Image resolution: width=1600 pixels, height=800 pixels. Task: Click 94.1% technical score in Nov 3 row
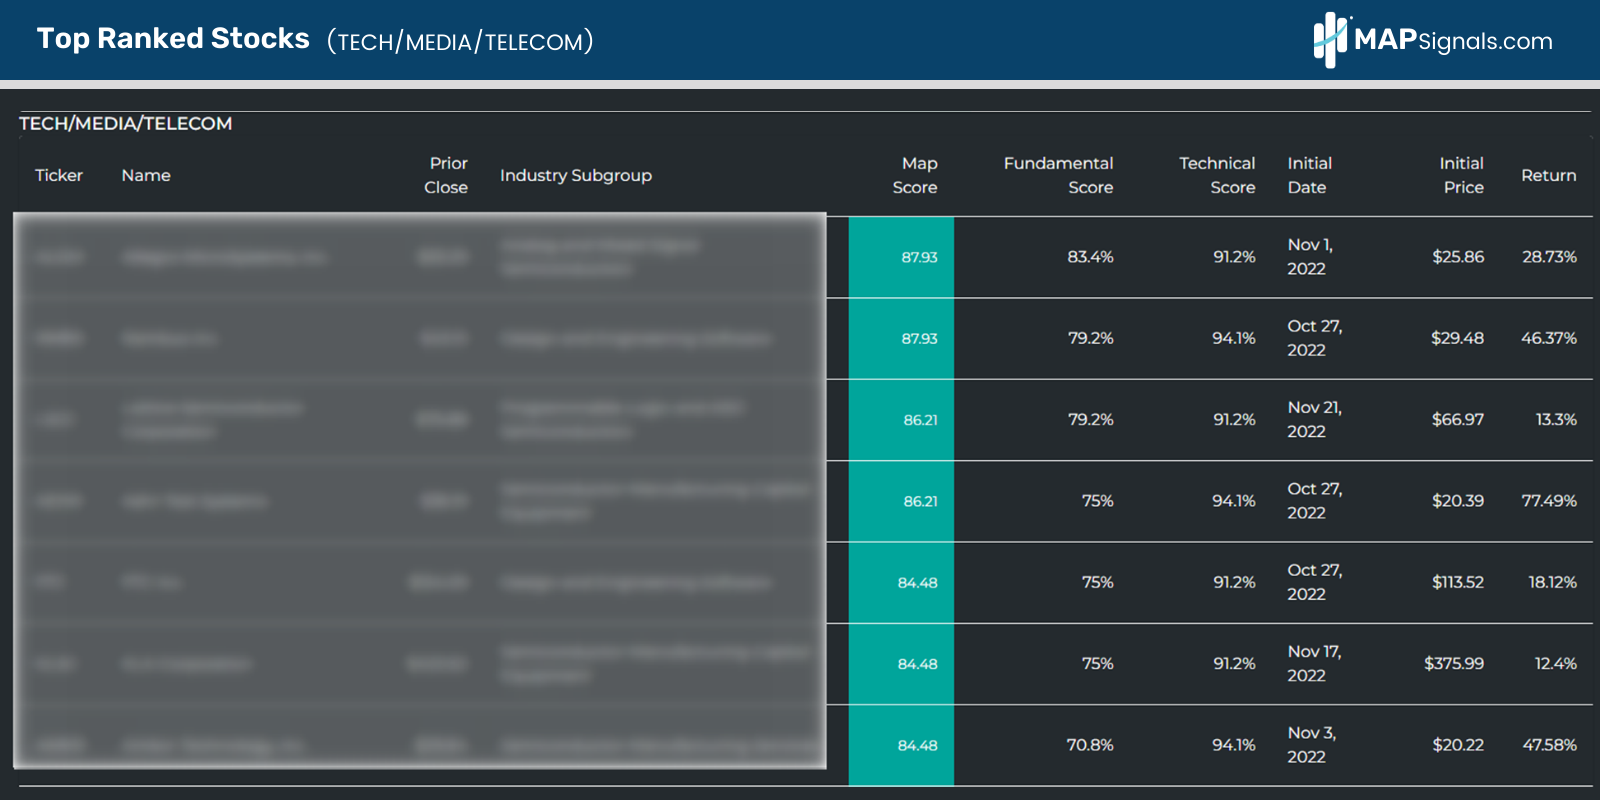point(1234,745)
